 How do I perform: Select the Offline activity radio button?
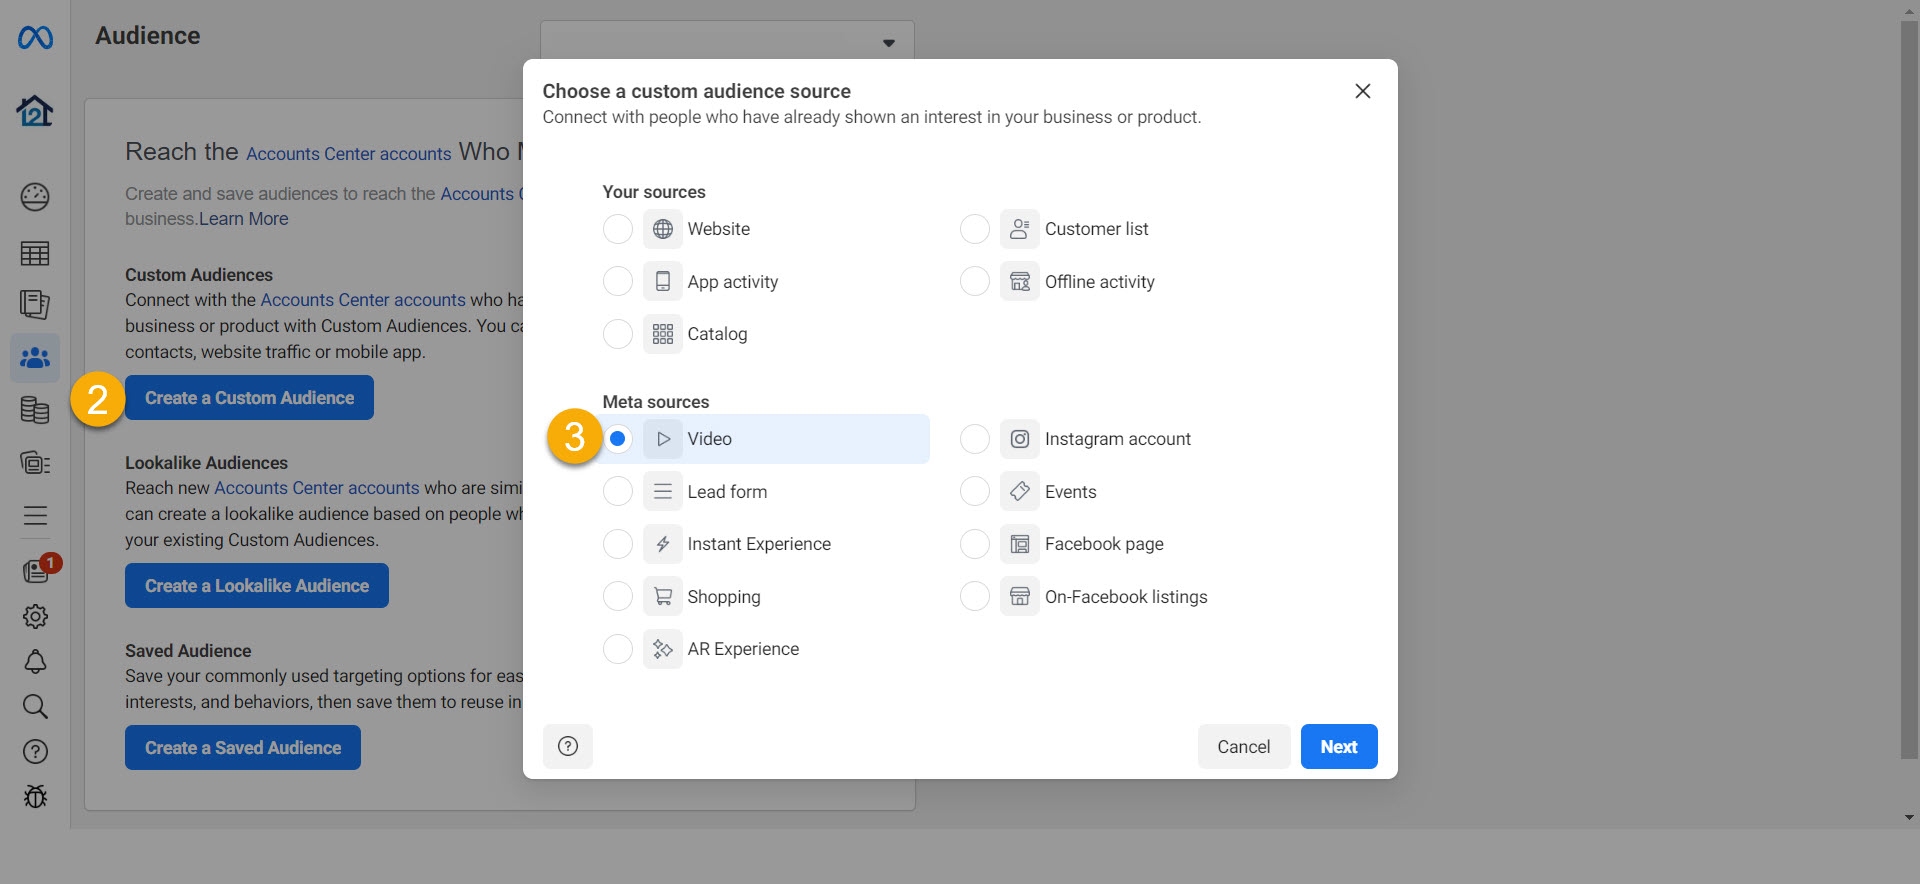(975, 282)
